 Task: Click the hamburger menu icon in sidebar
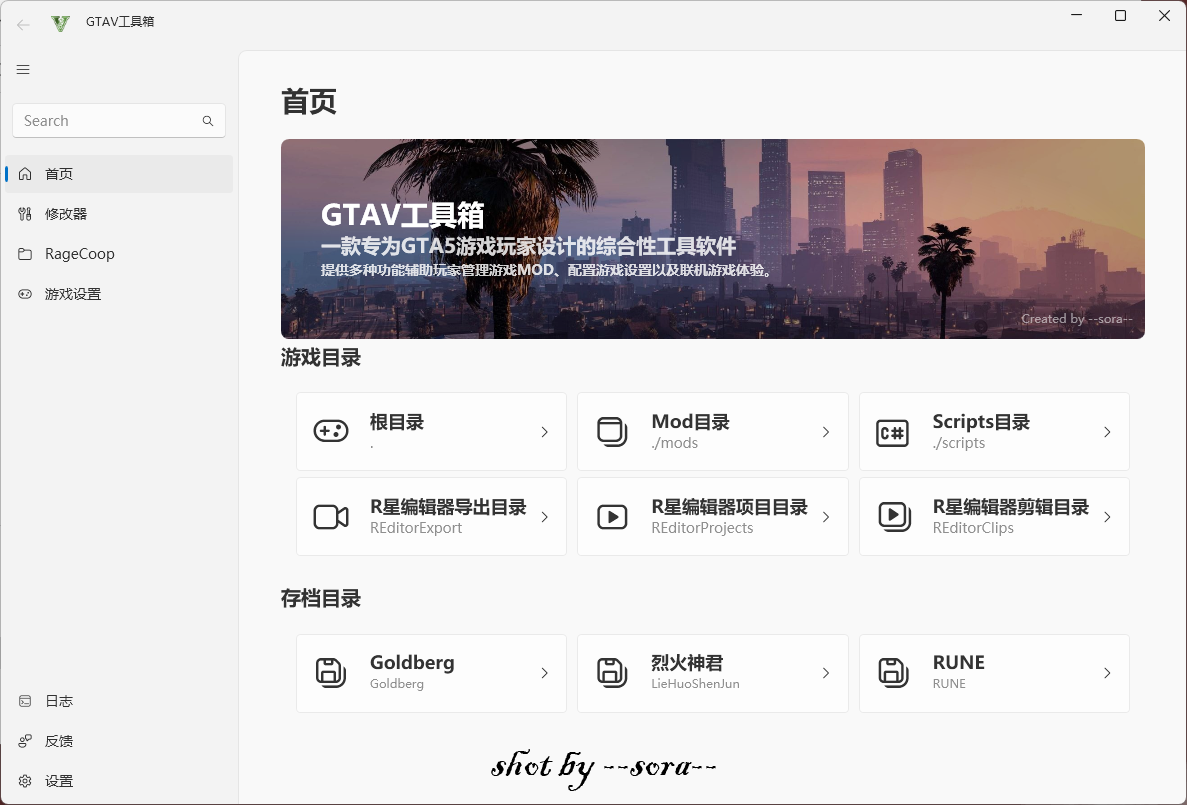tap(23, 70)
